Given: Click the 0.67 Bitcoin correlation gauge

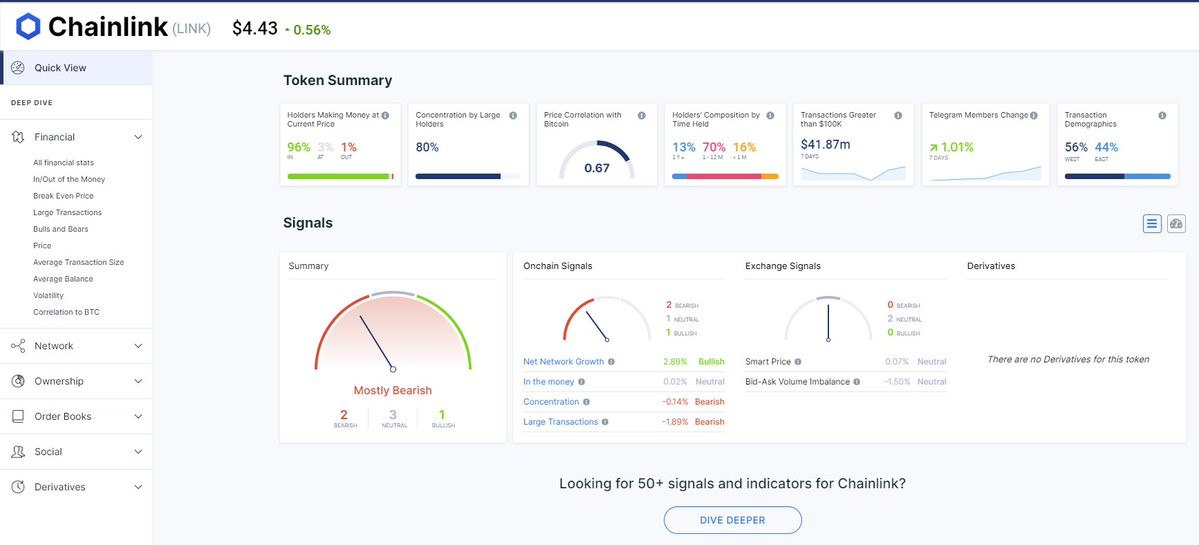Looking at the screenshot, I should [x=596, y=161].
